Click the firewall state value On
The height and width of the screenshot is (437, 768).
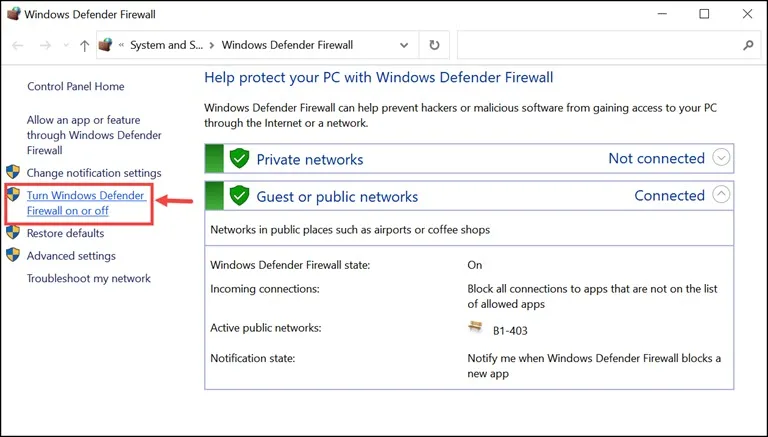point(475,265)
